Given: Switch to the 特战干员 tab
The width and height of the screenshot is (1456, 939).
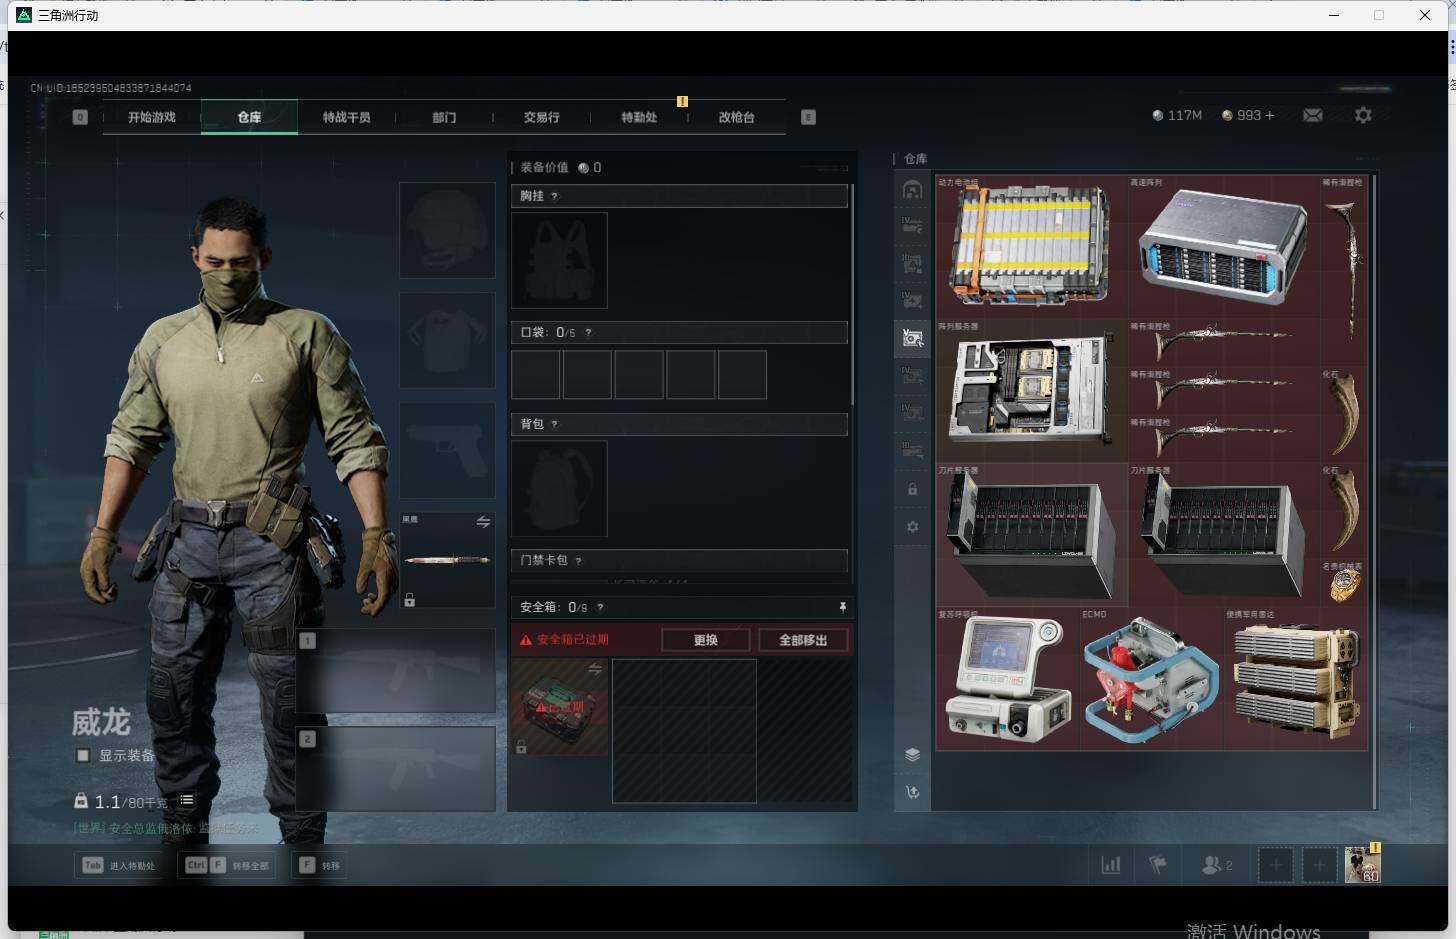Looking at the screenshot, I should (346, 117).
